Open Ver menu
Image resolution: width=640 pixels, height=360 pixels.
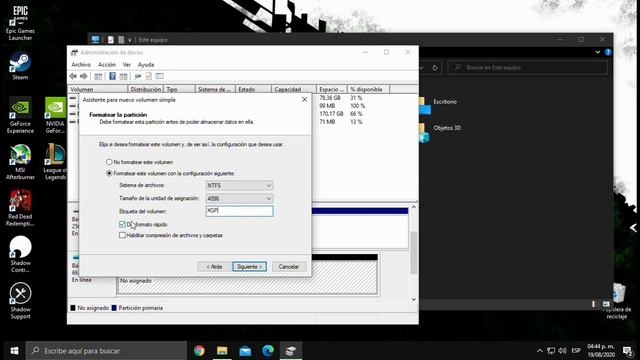[x=127, y=64]
